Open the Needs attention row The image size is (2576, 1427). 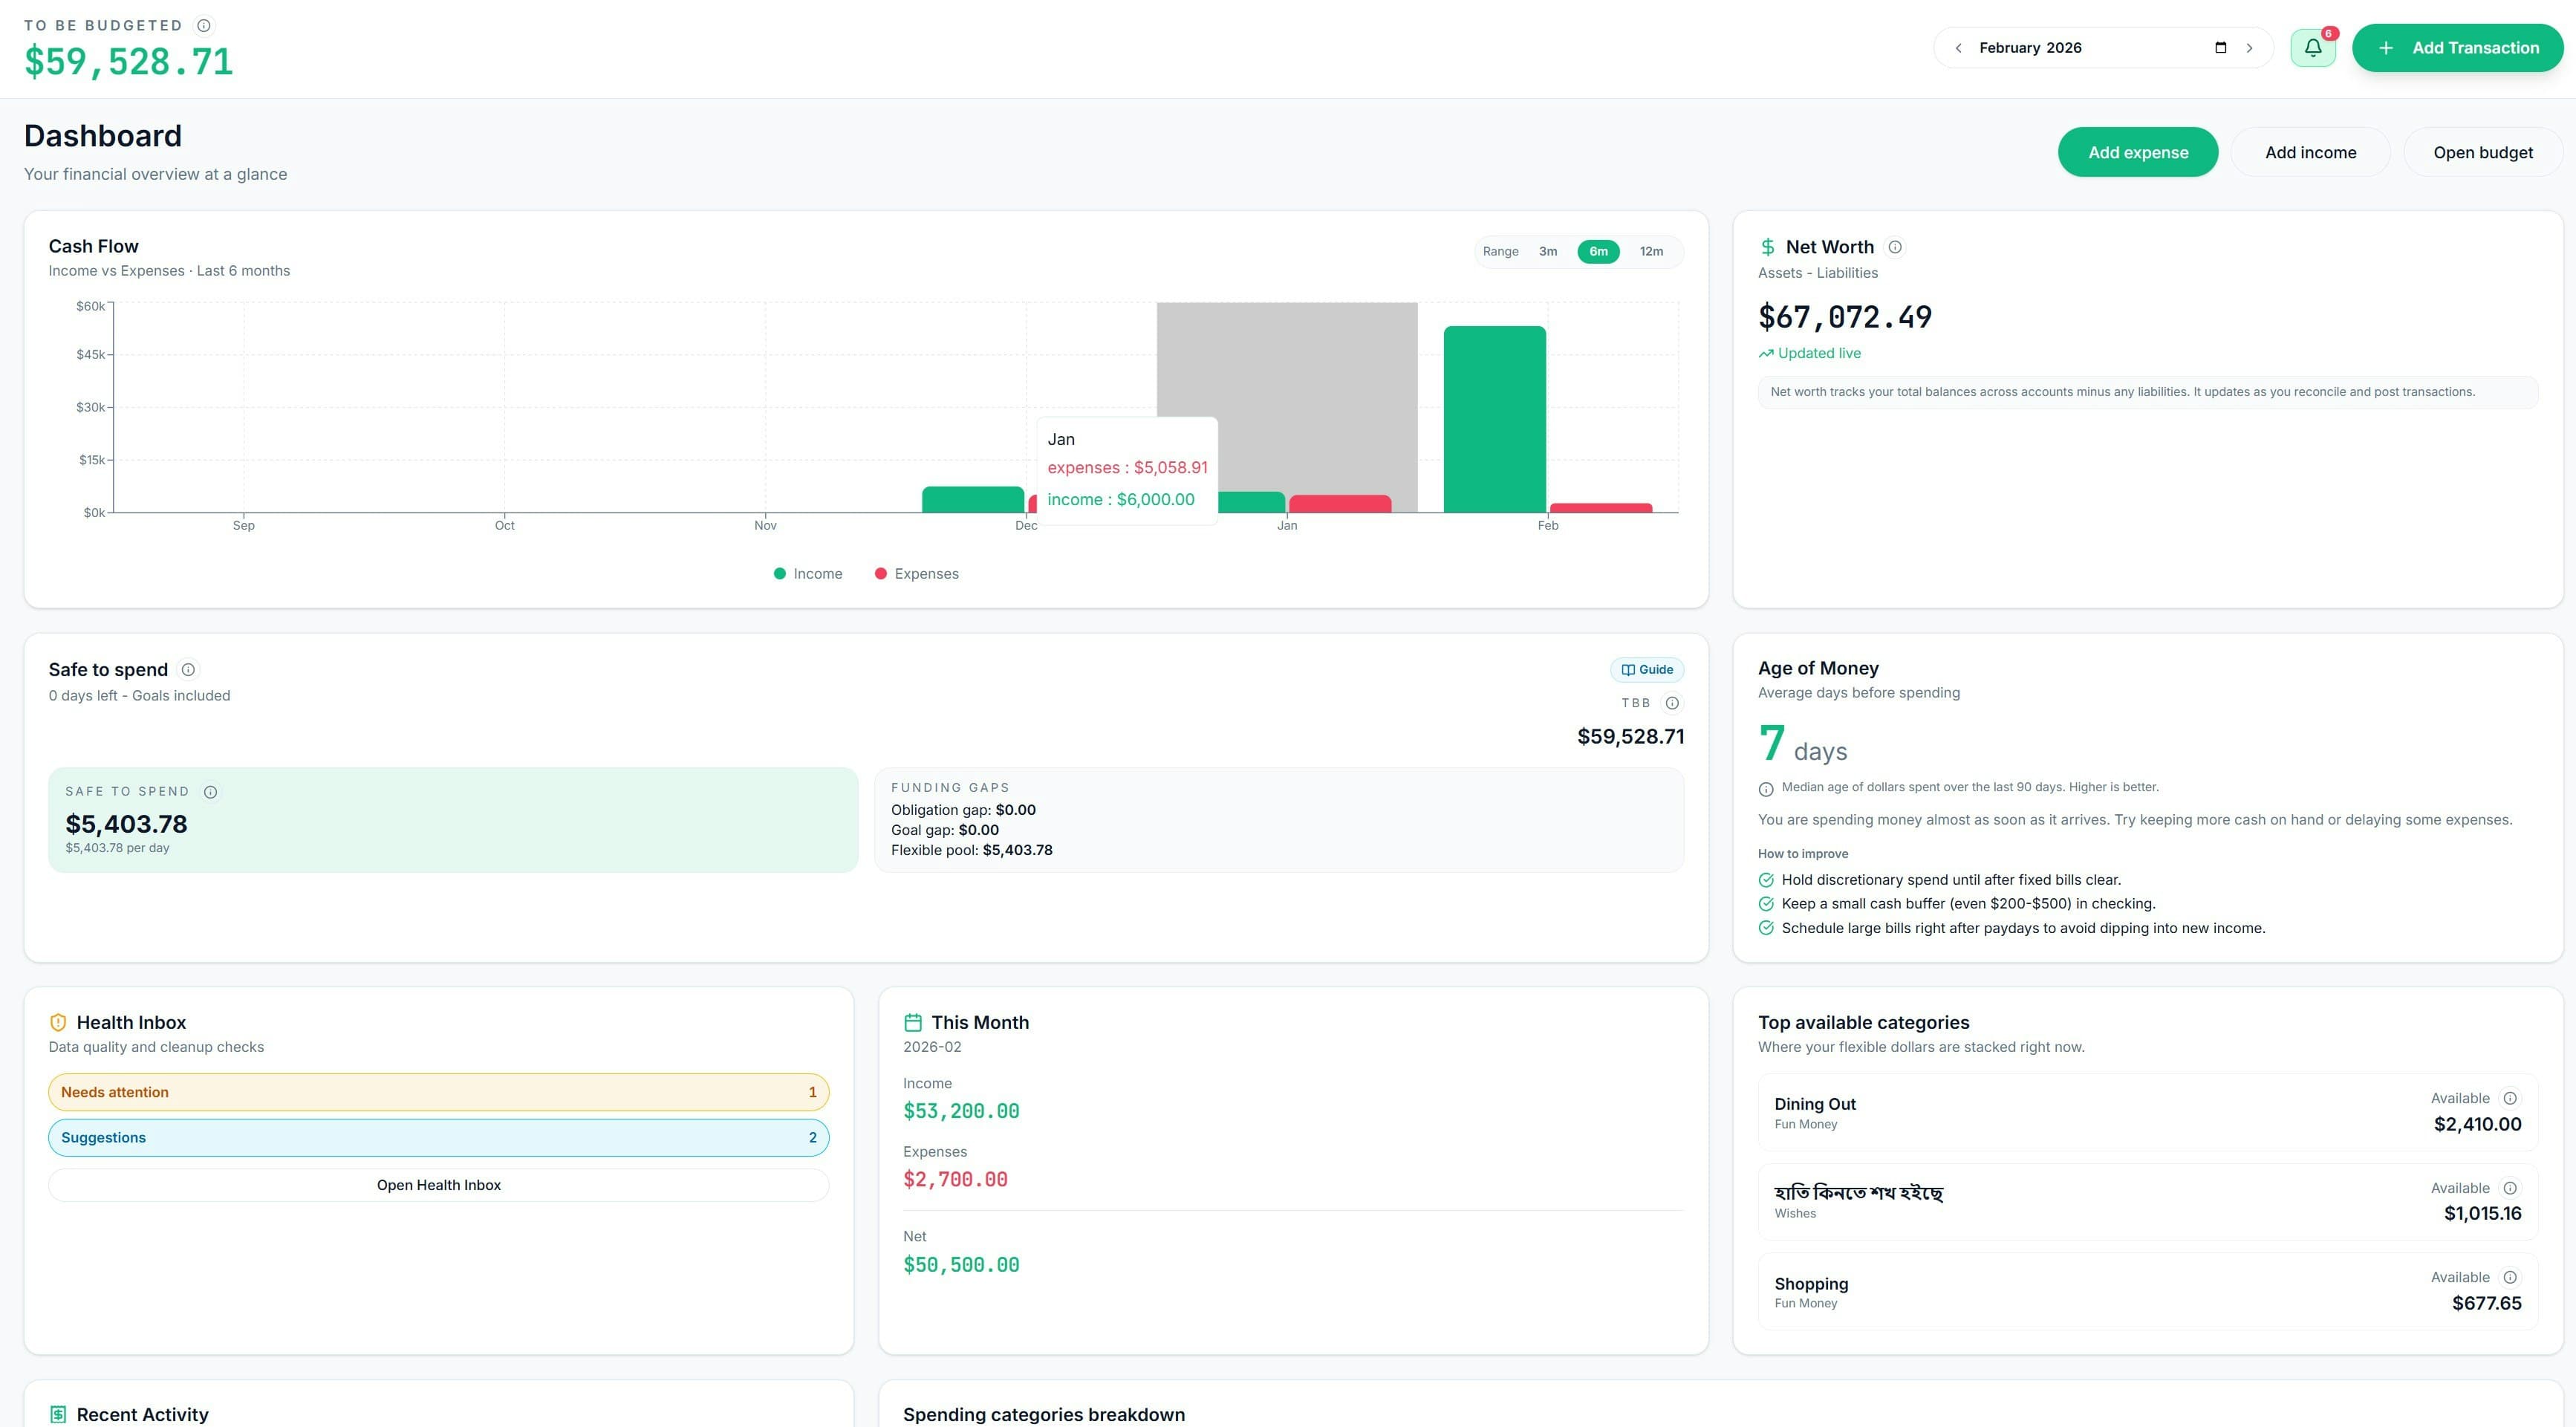(x=438, y=1092)
